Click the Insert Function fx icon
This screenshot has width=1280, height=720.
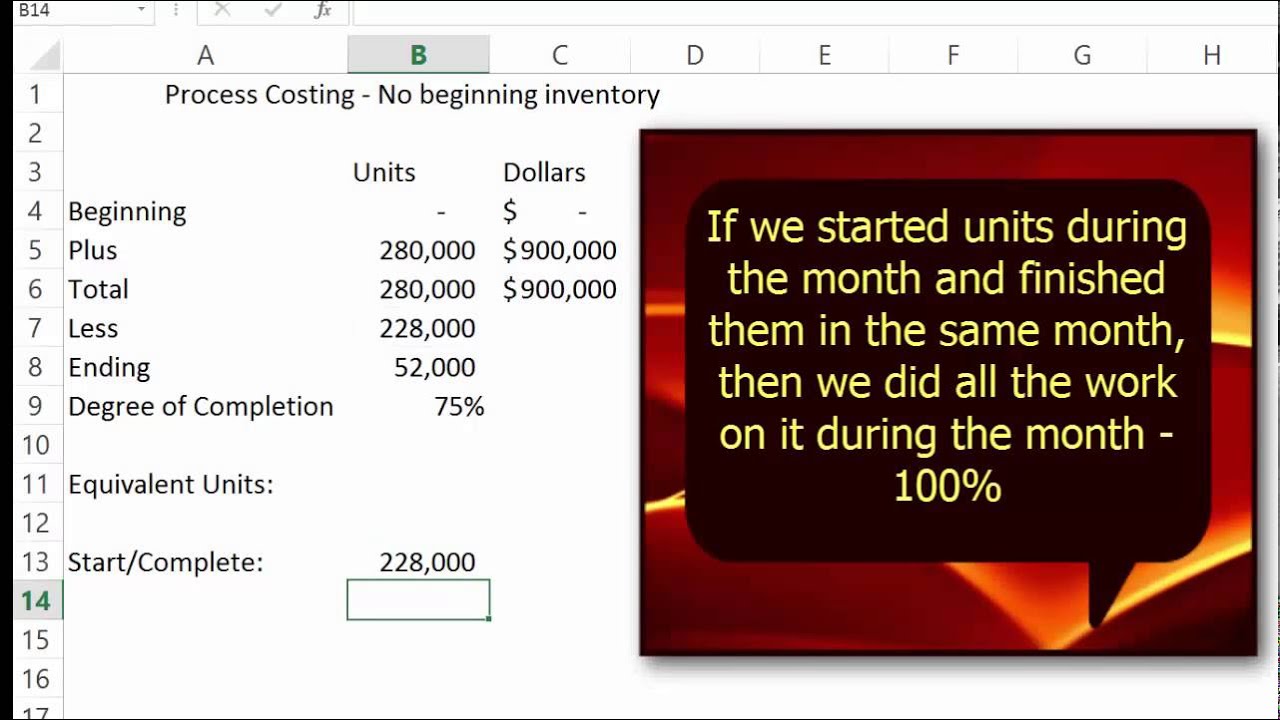pos(322,10)
